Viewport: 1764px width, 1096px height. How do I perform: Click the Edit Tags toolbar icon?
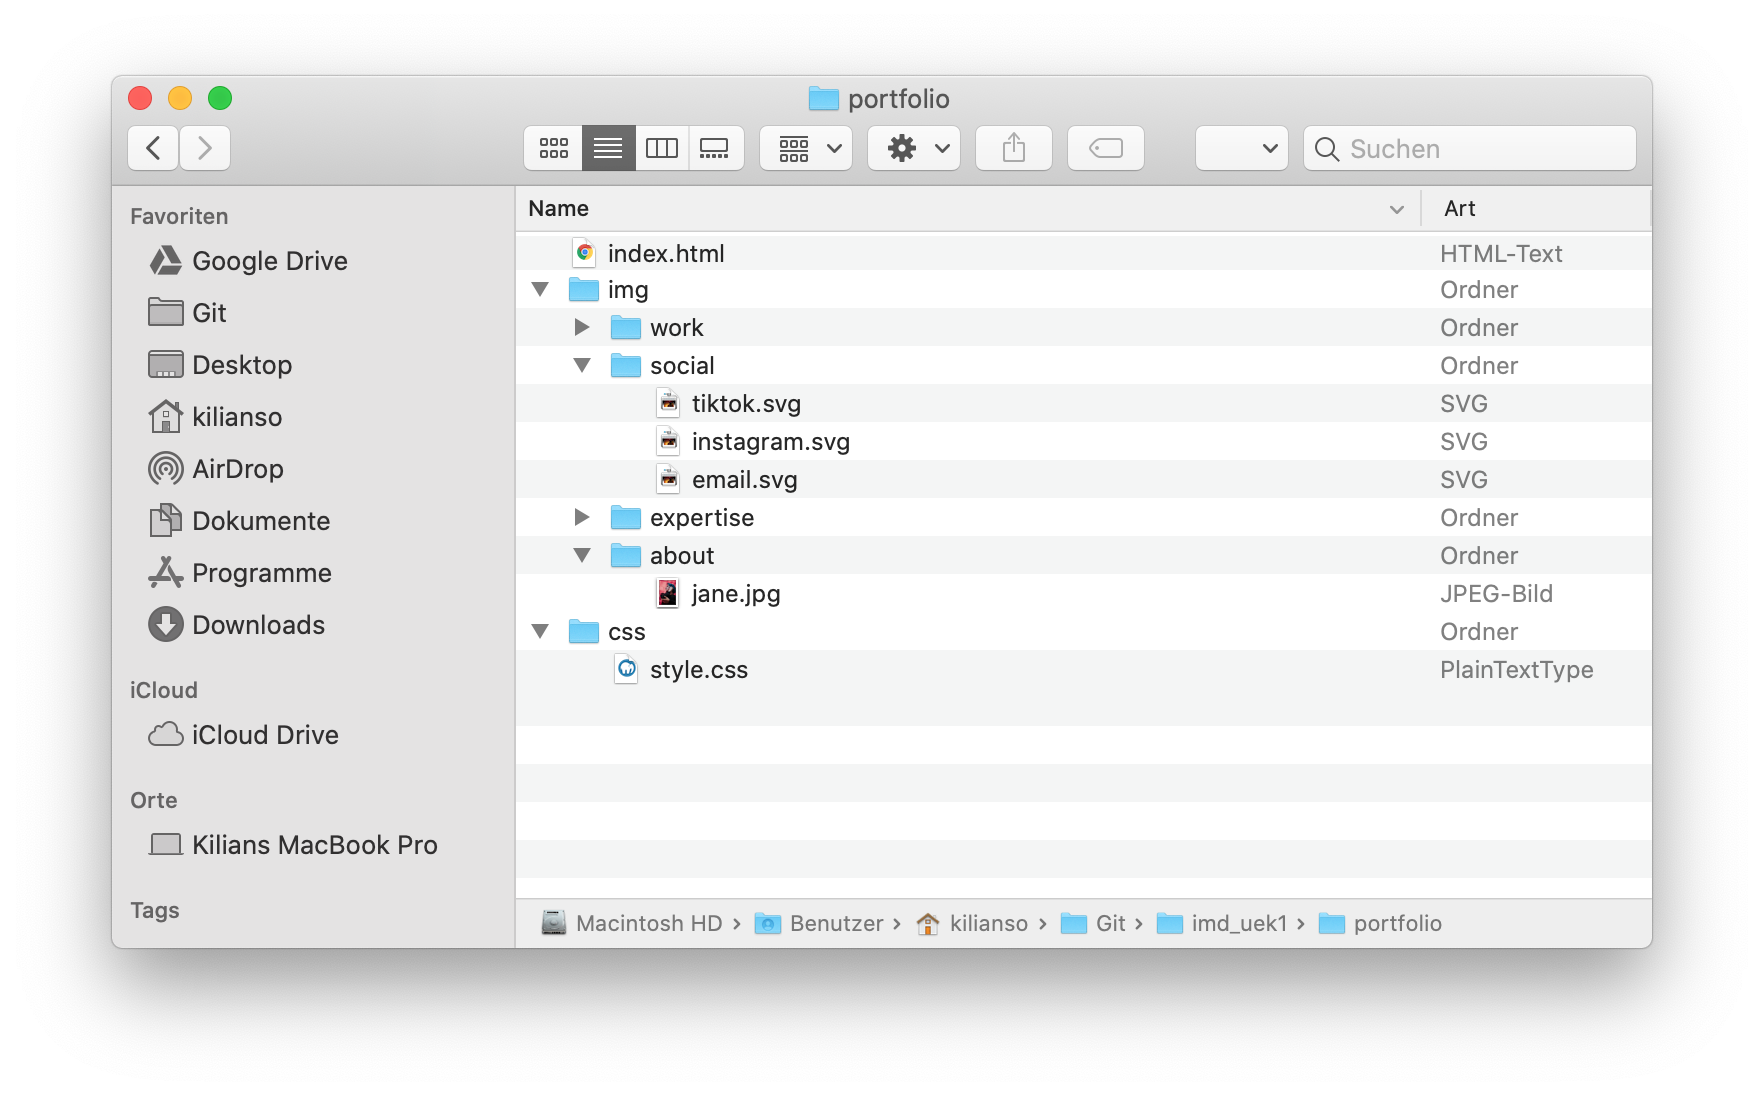(1105, 148)
